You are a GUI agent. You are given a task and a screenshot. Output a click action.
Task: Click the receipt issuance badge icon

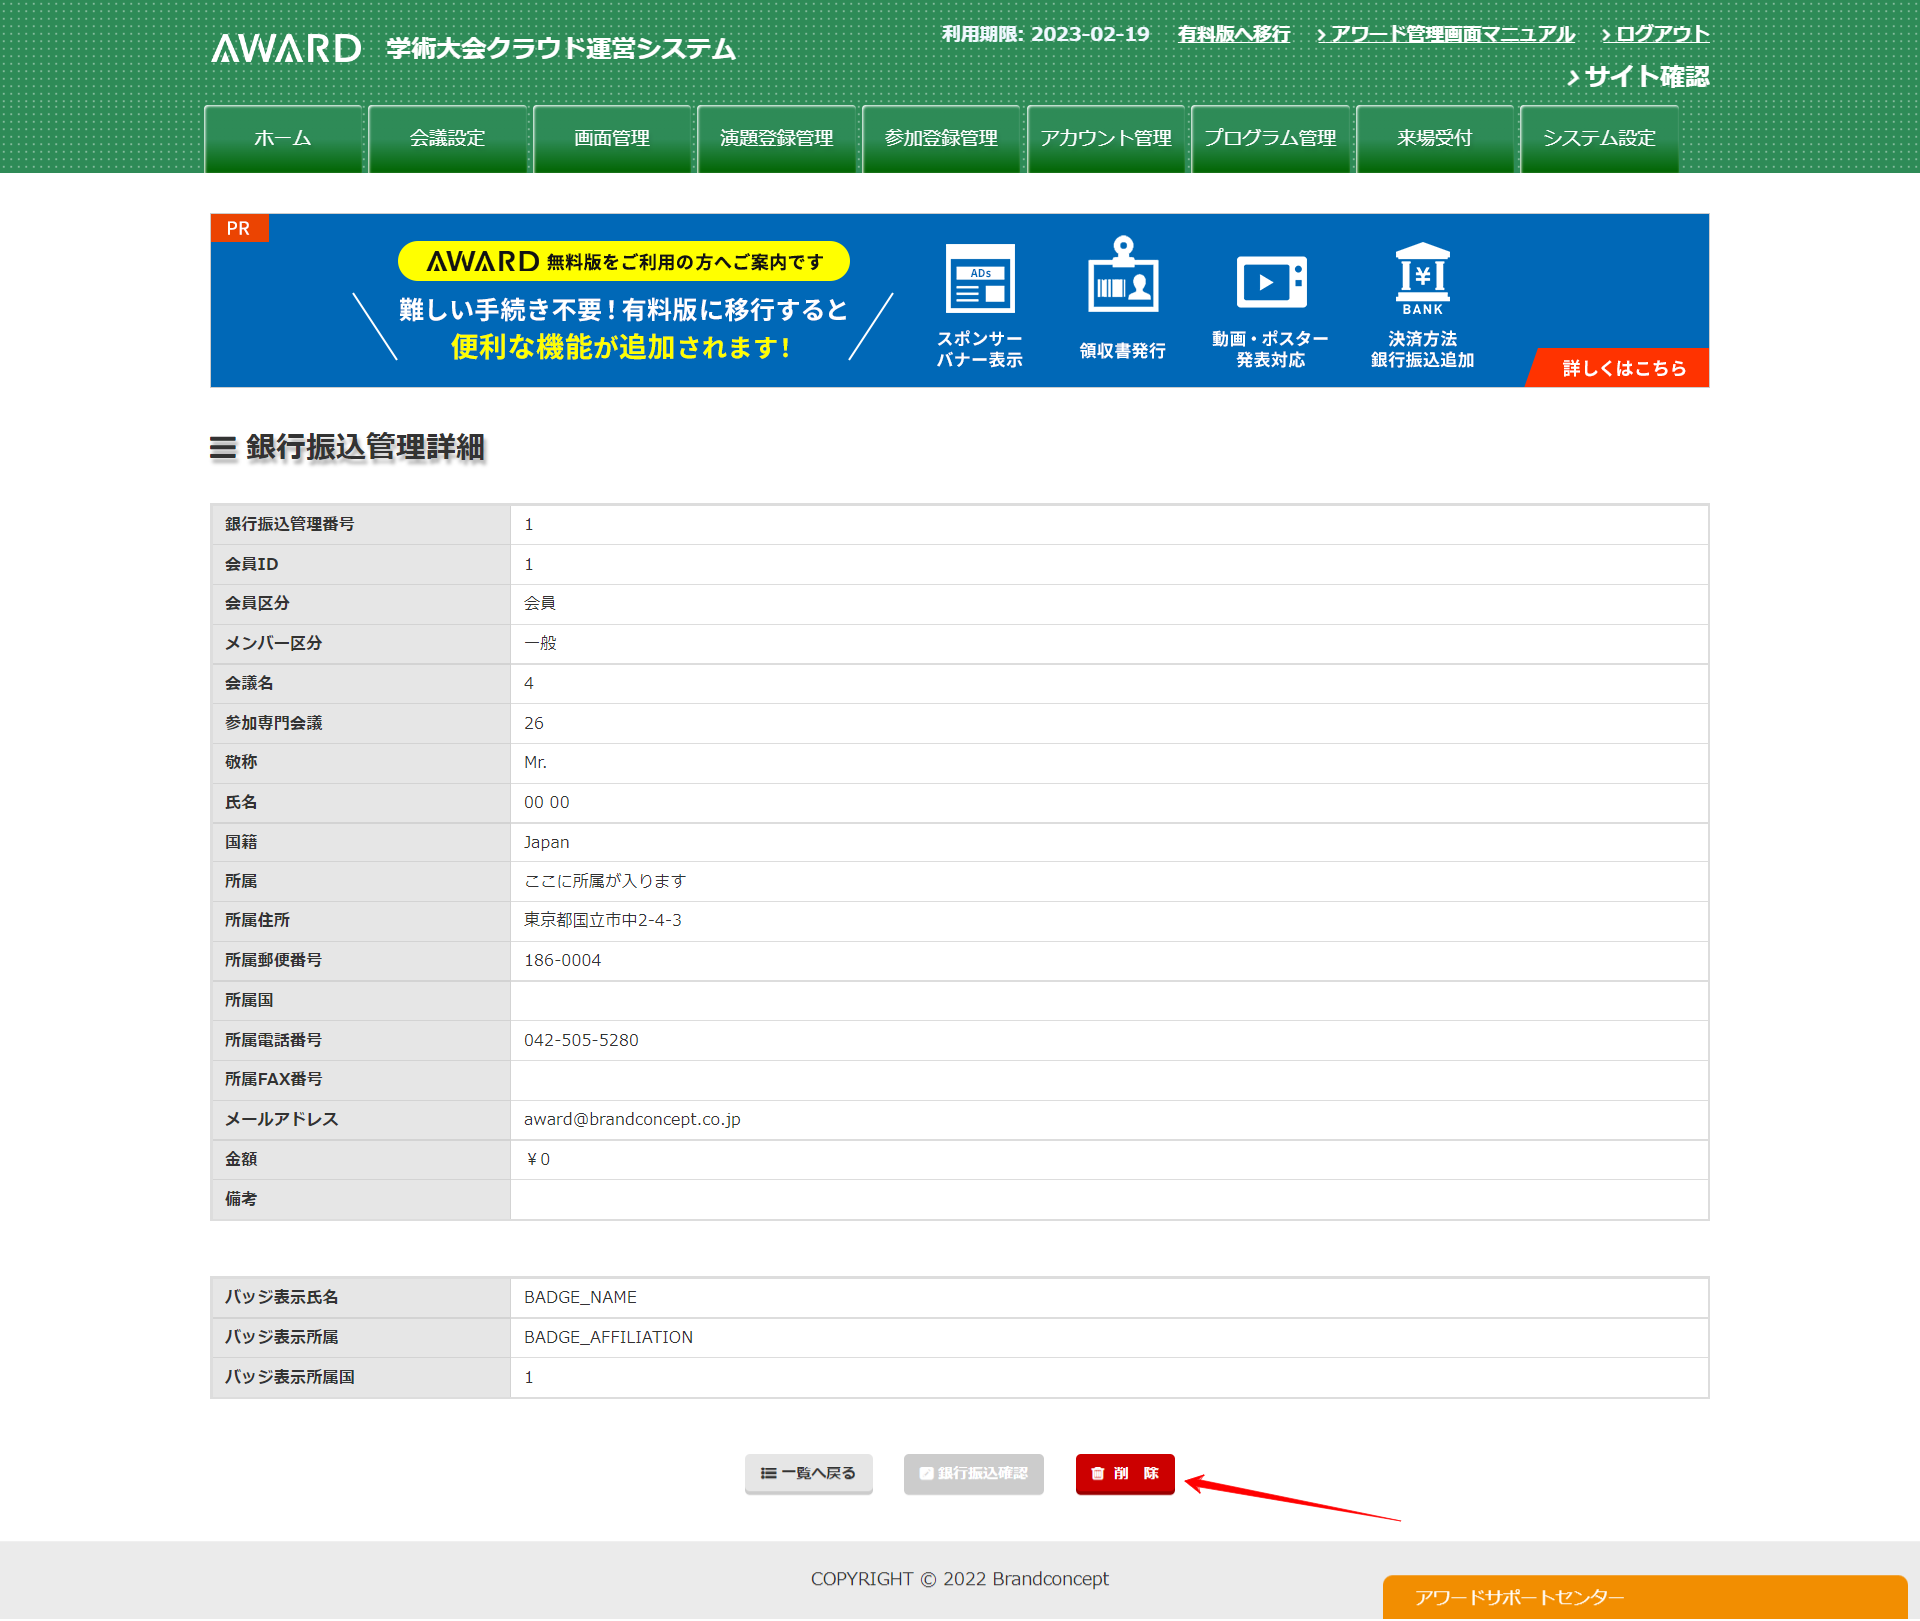[x=1122, y=276]
